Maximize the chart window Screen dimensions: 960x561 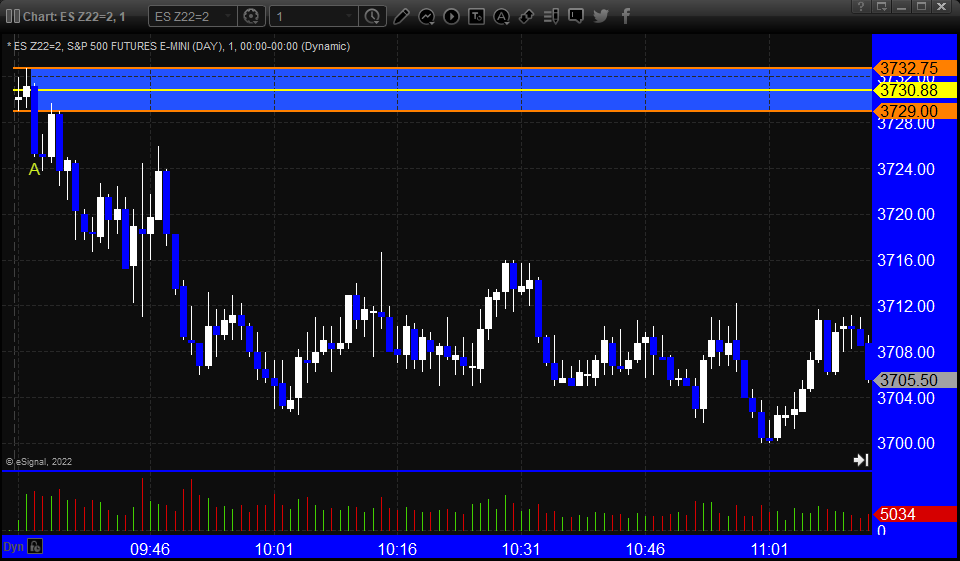921,6
